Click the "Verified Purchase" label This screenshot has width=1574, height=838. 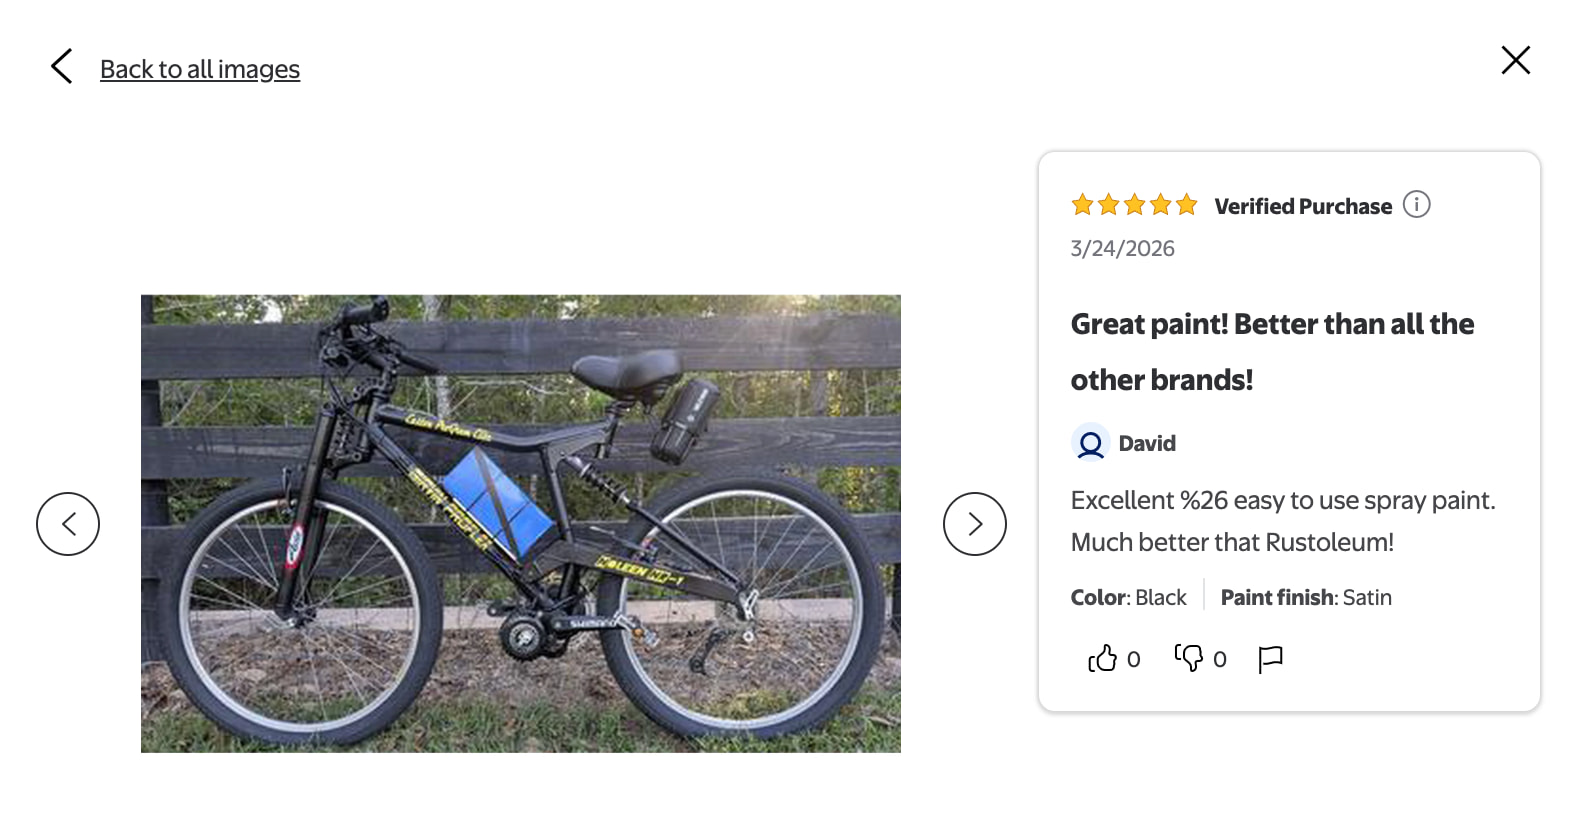(x=1302, y=207)
